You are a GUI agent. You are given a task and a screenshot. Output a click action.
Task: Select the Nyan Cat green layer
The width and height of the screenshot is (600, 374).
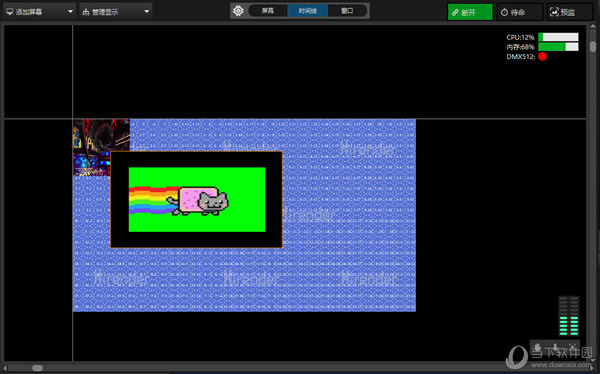tap(197, 199)
